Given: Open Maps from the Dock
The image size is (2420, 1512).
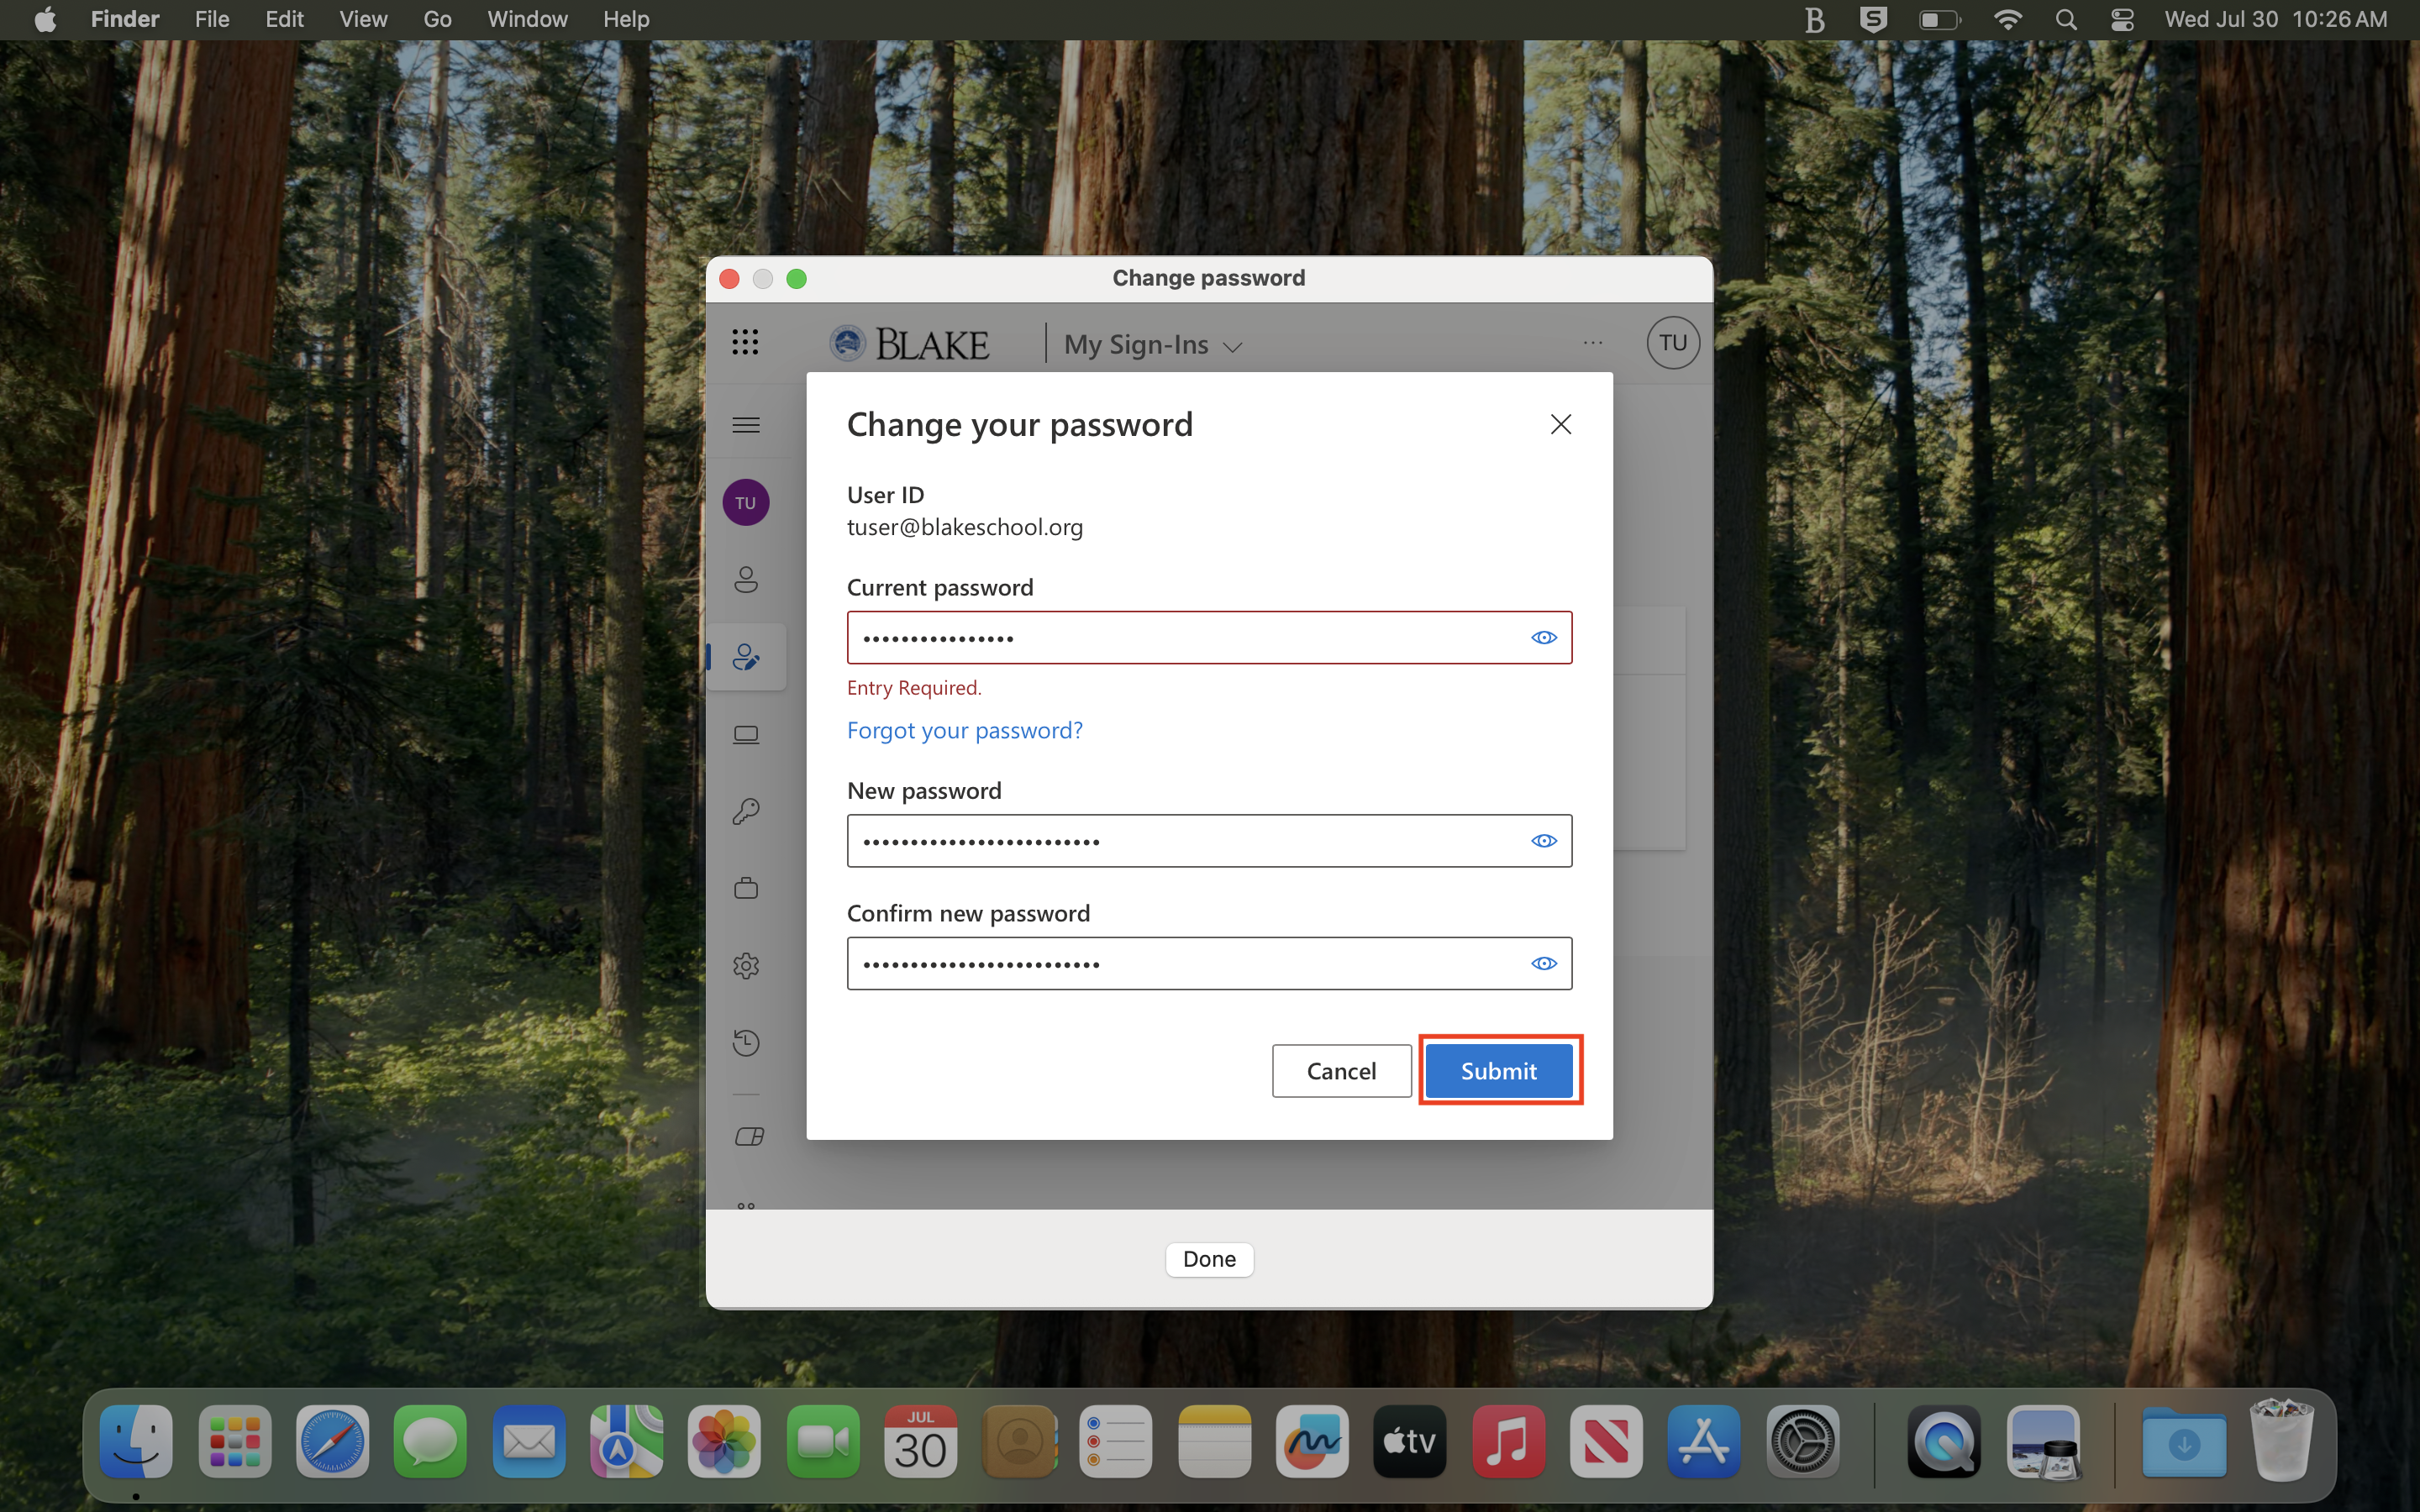Looking at the screenshot, I should tap(626, 1441).
